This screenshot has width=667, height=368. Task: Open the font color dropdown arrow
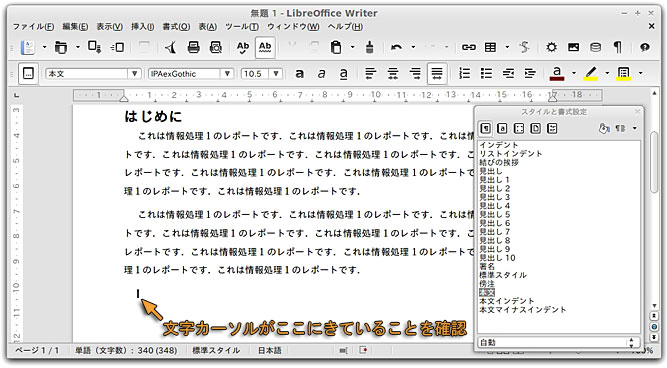pyautogui.click(x=574, y=73)
